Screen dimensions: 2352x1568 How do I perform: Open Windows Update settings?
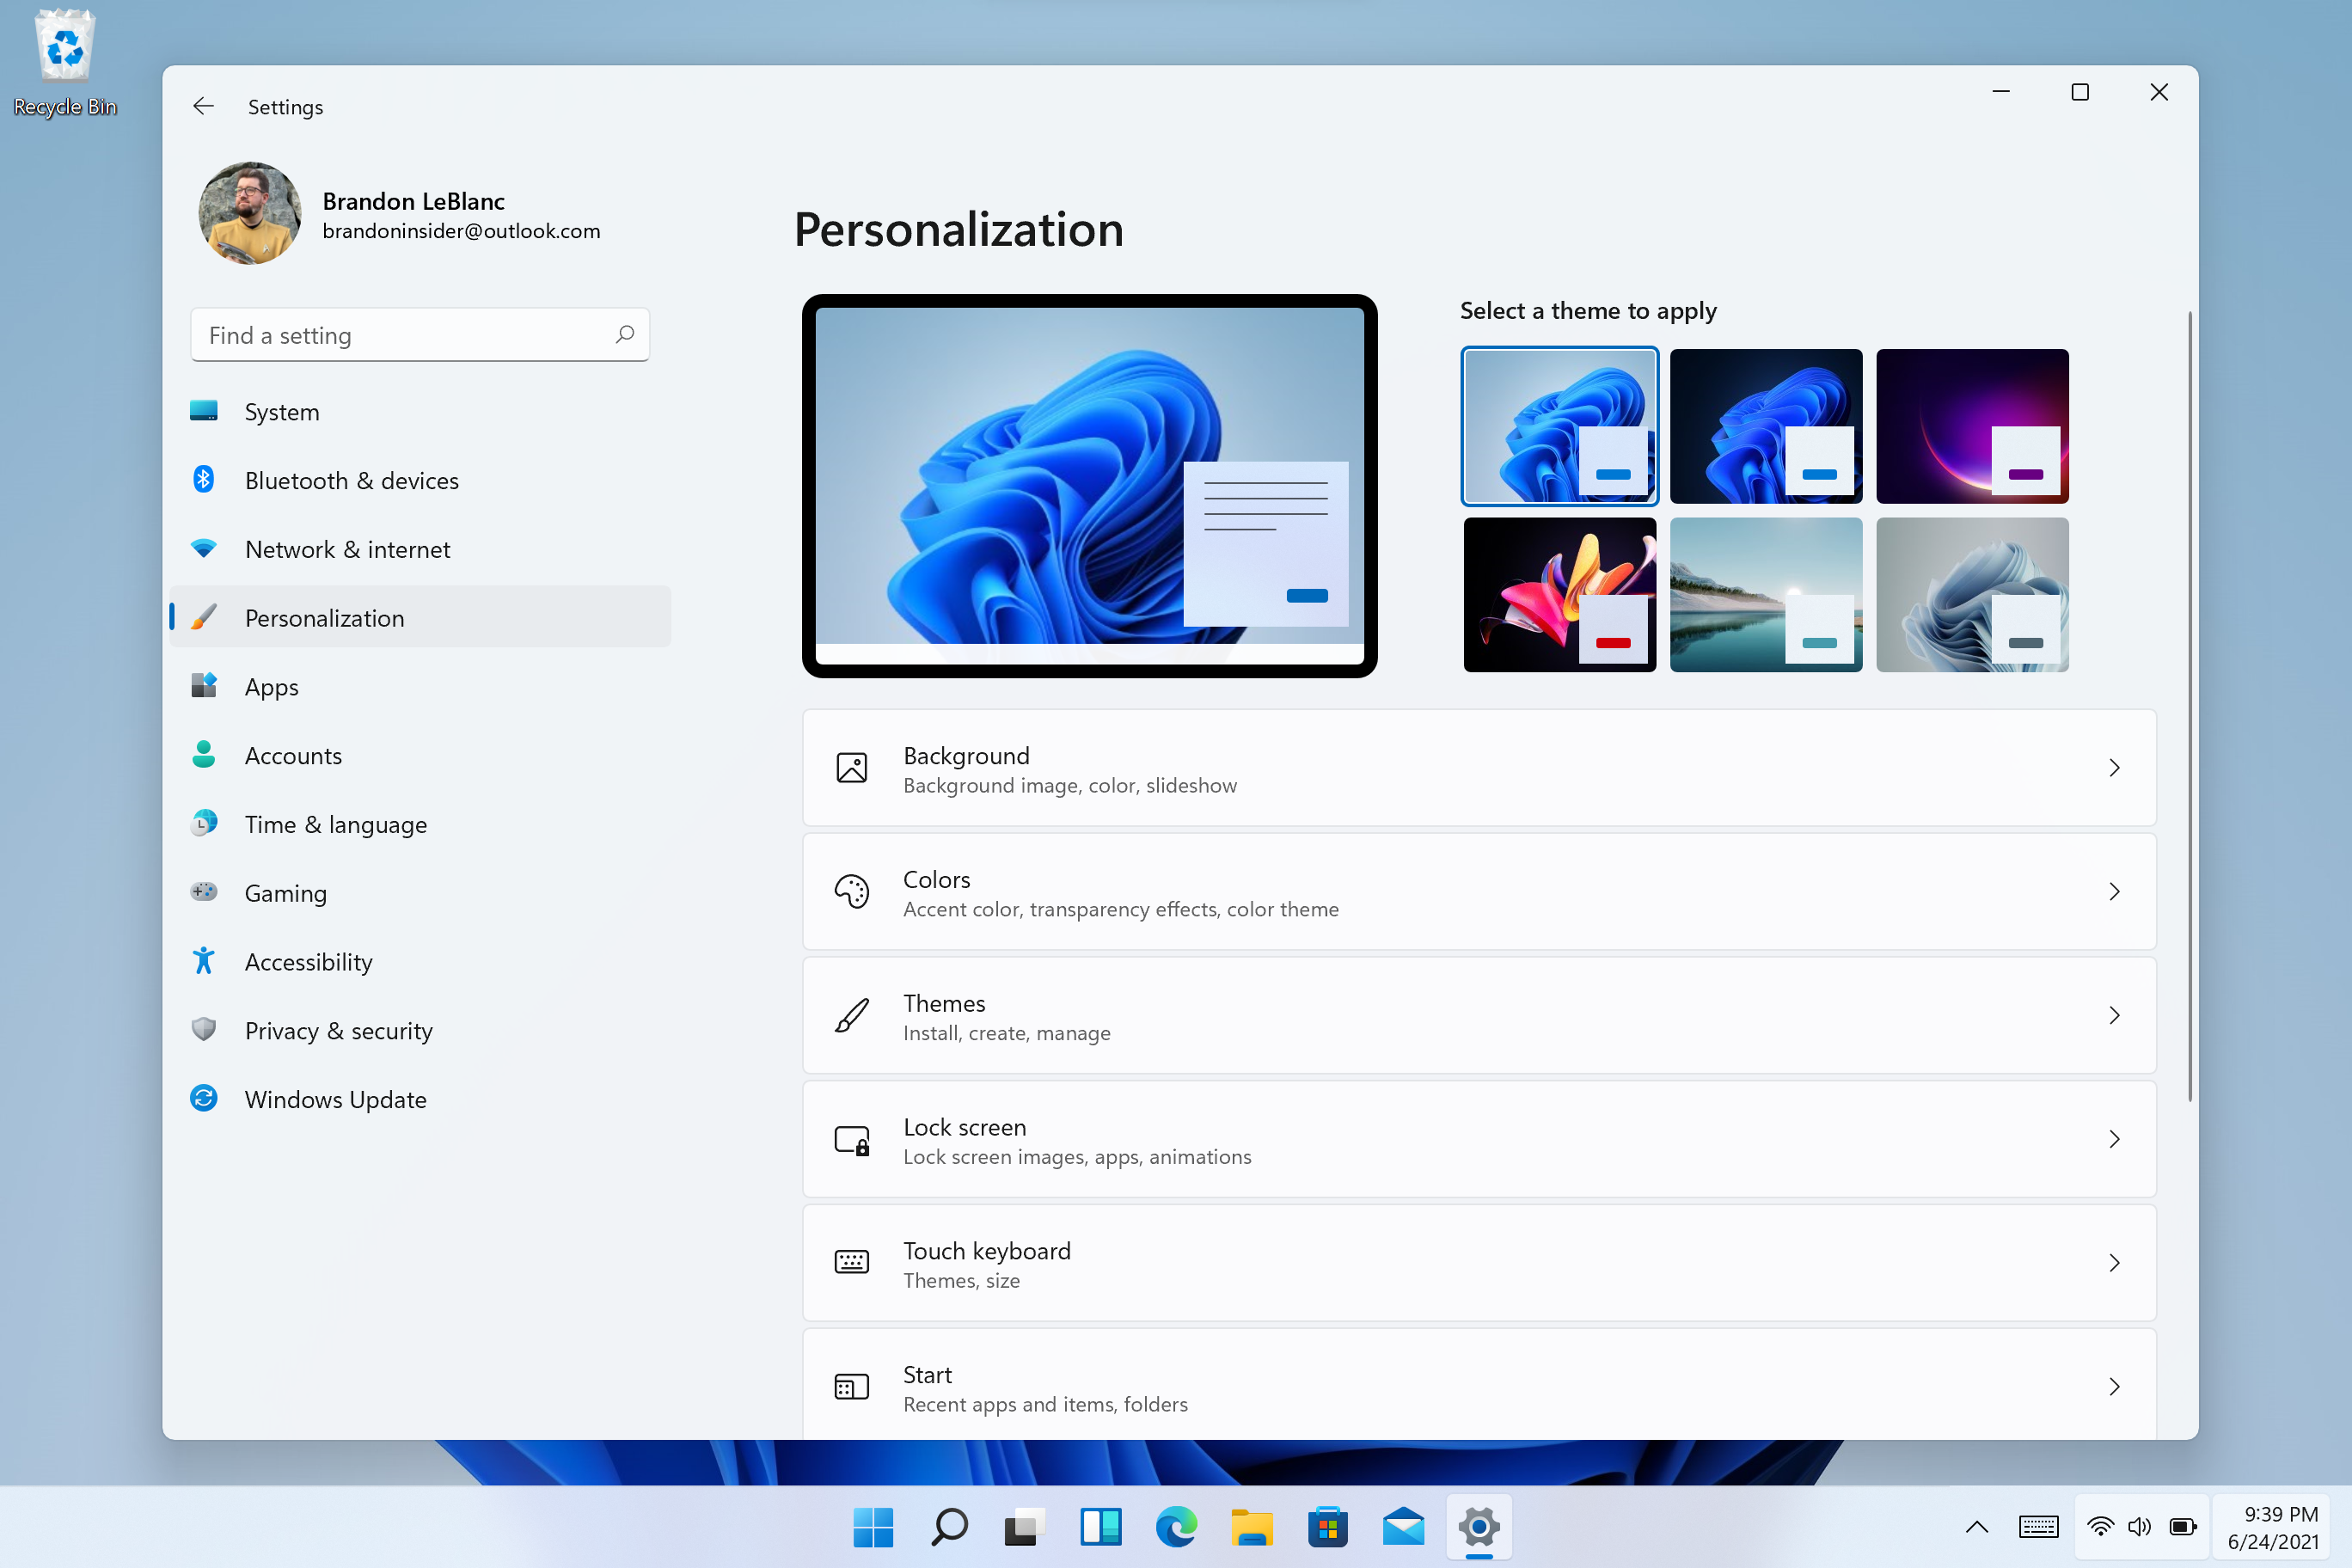pyautogui.click(x=334, y=1097)
